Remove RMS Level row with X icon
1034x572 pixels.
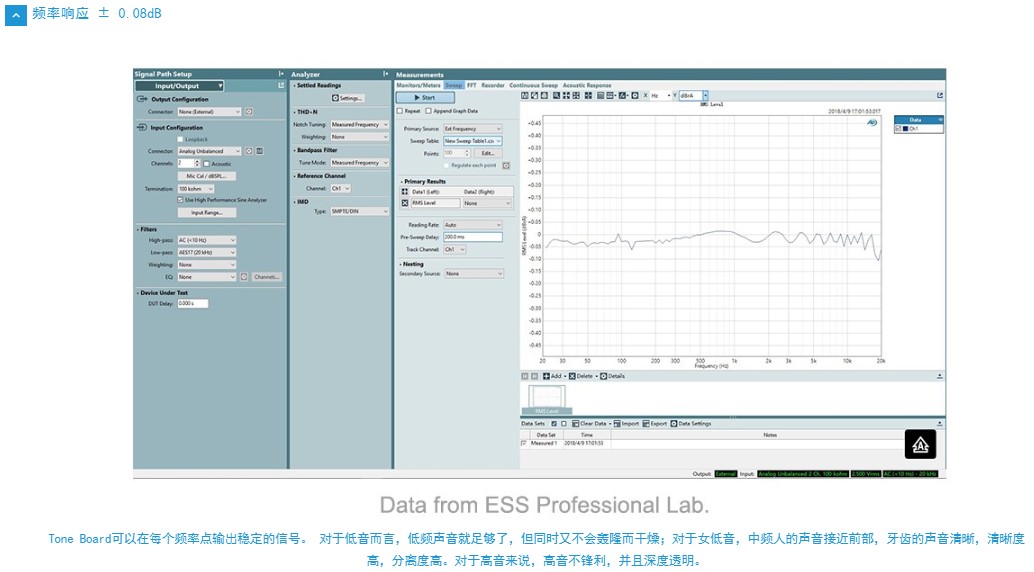point(405,203)
